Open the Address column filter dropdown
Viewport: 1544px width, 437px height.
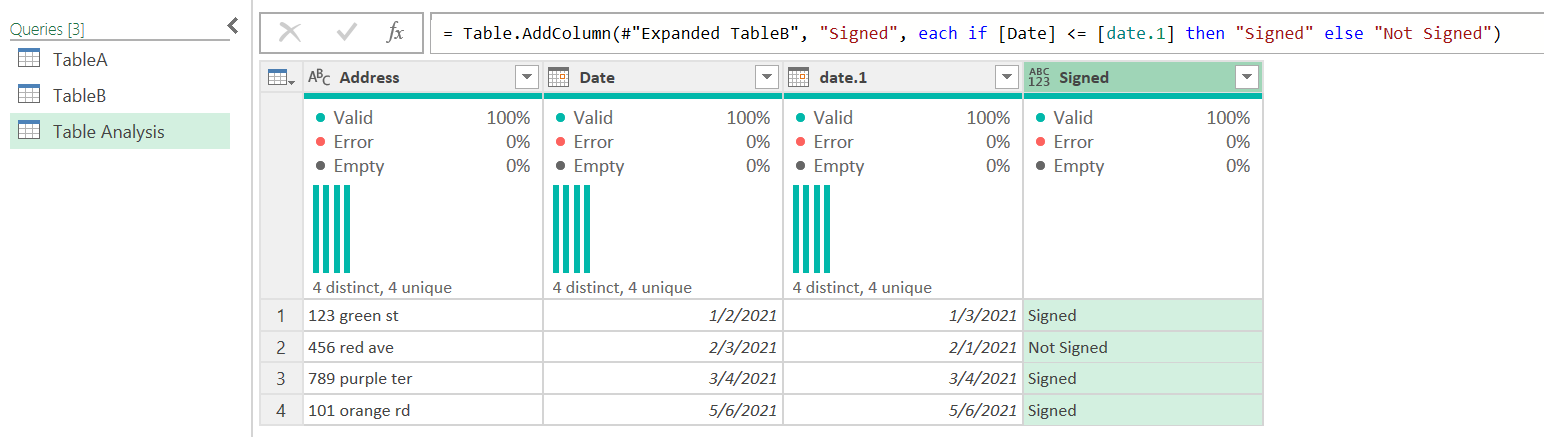[527, 77]
